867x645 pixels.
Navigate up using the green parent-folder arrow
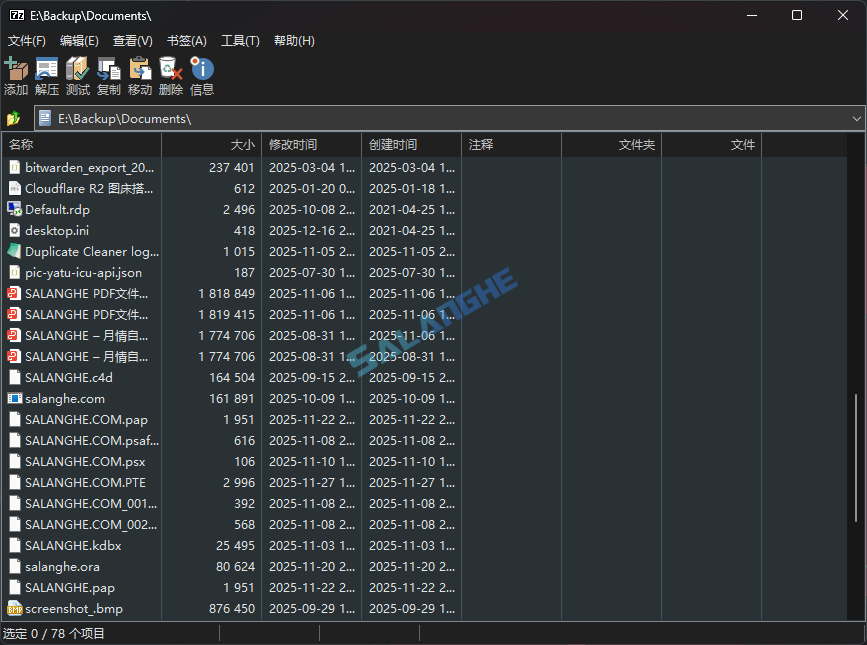point(13,117)
